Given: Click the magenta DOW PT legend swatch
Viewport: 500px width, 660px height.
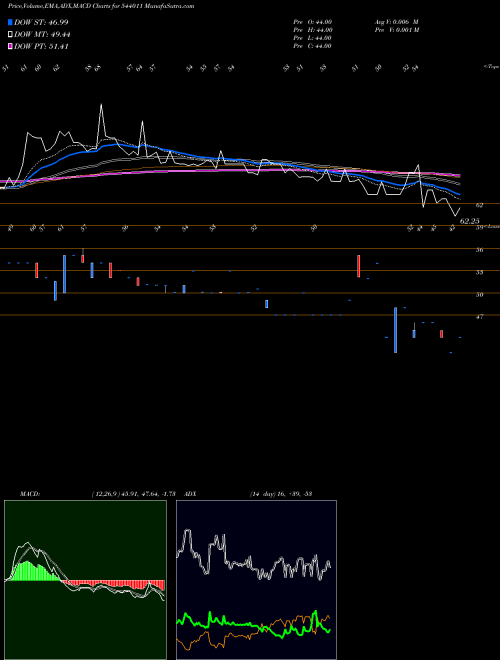Looking at the screenshot, I should coord(10,47).
